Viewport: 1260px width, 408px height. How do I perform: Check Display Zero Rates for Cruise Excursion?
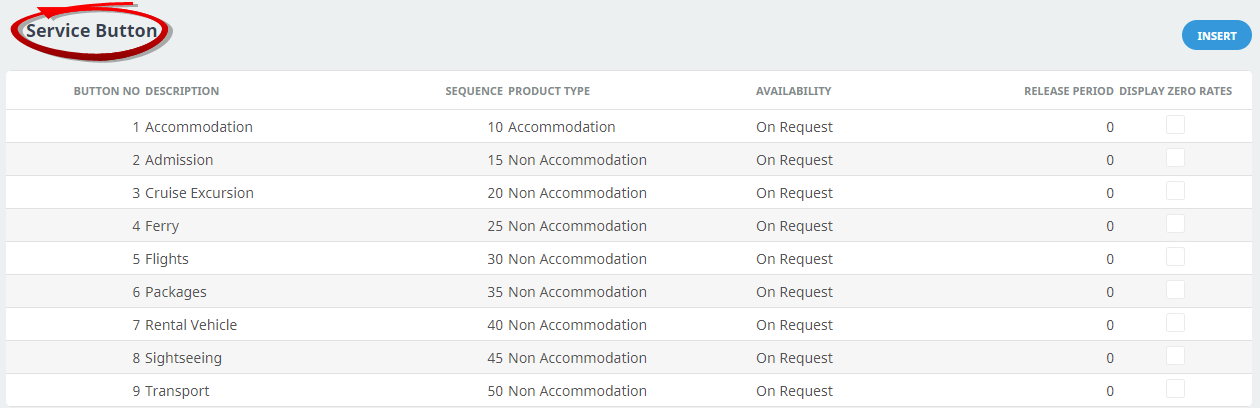1175,191
